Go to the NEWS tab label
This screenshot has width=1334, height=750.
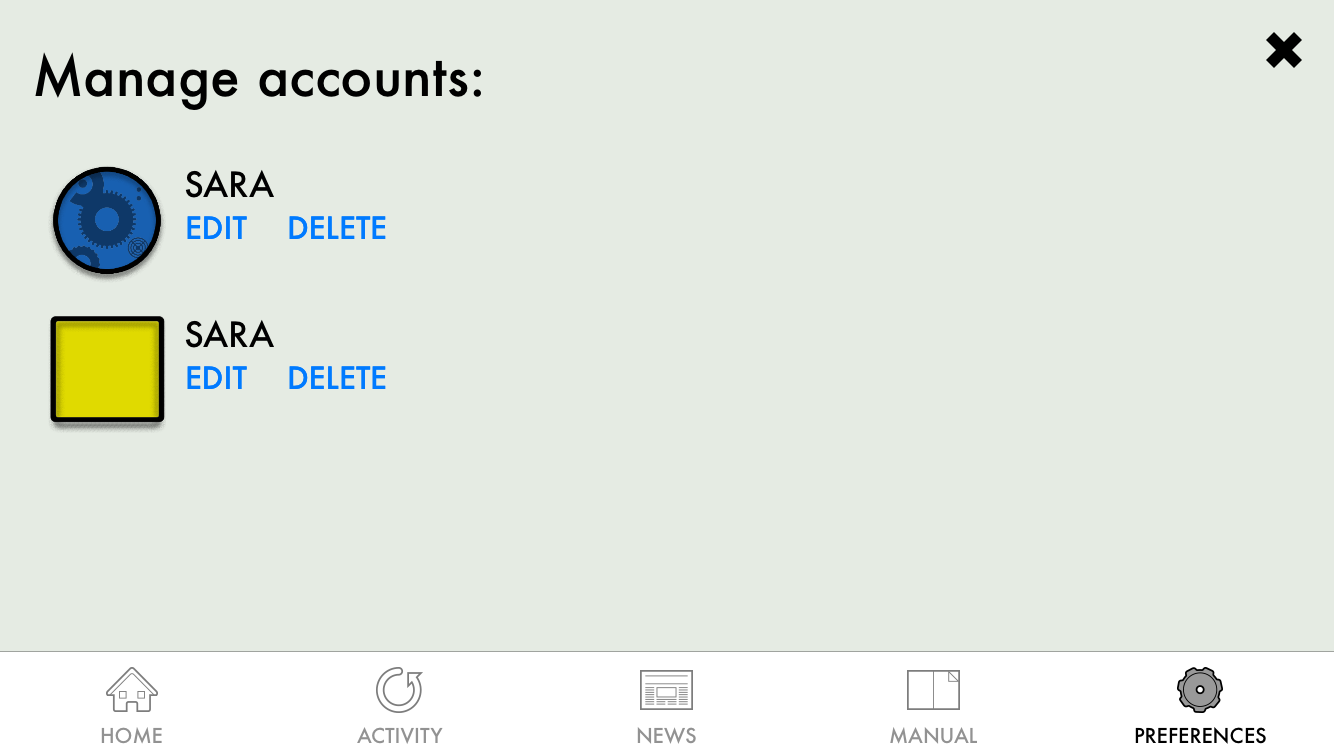666,736
